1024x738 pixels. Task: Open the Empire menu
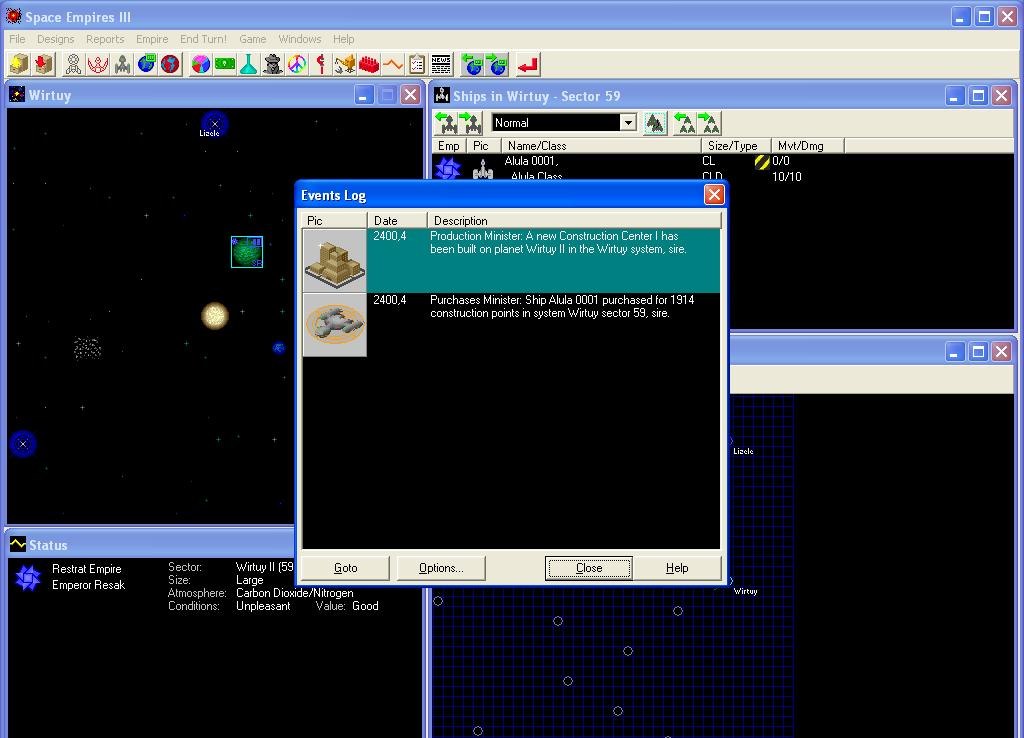(152, 39)
